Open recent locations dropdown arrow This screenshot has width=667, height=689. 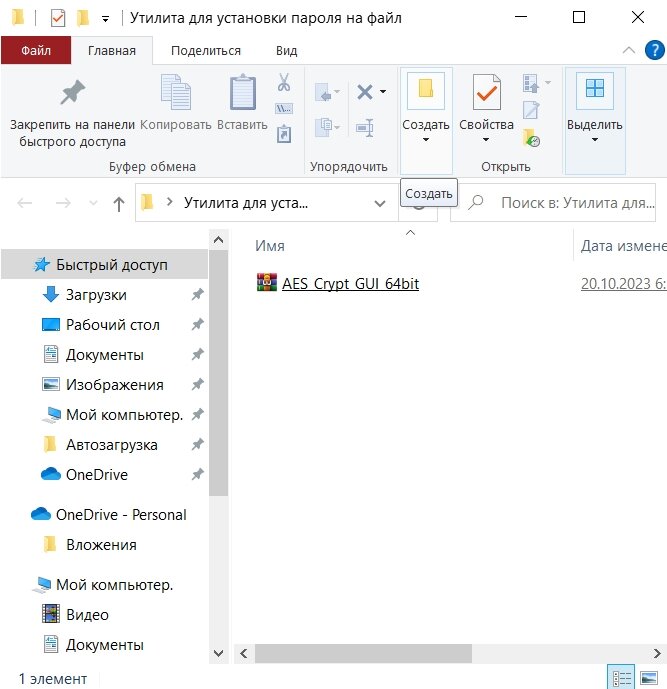point(93,203)
